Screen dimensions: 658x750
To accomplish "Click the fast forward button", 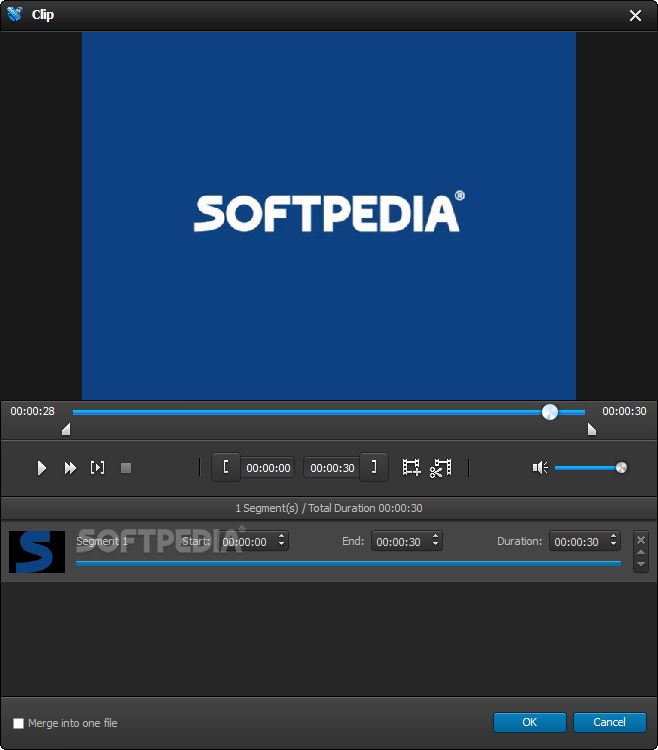I will coord(70,468).
